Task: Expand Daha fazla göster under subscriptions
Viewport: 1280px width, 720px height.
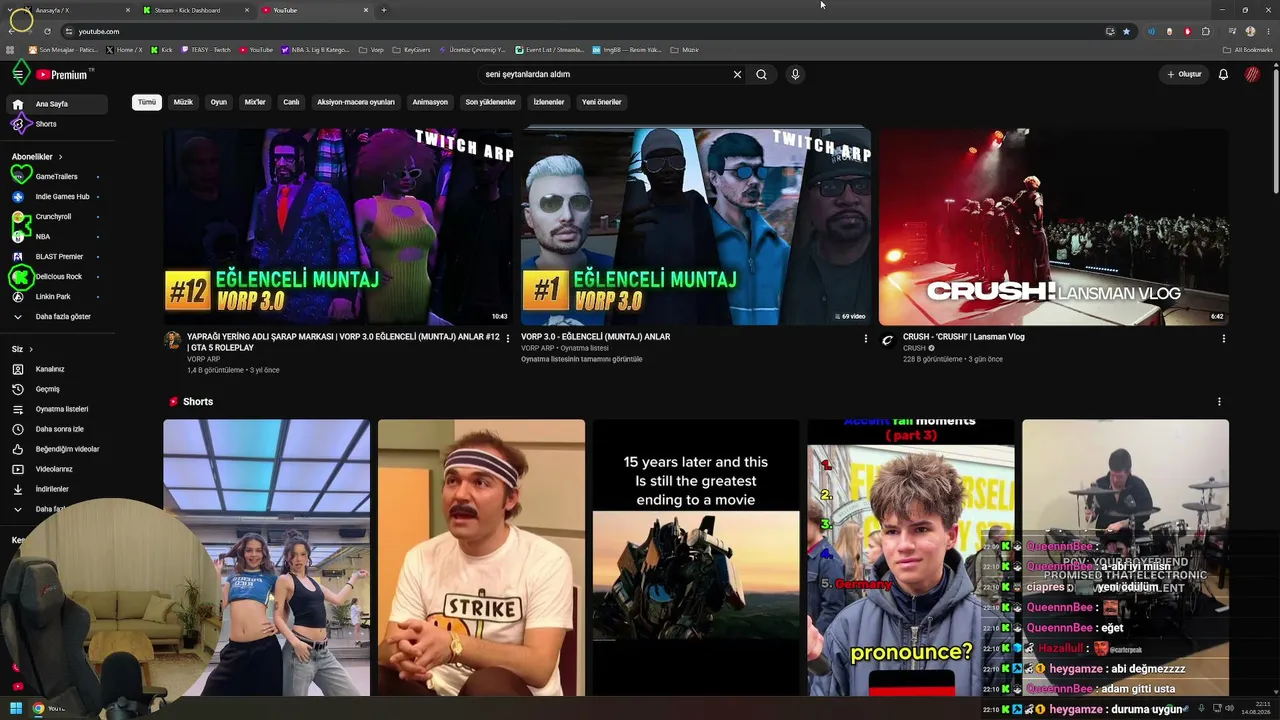Action: tap(56, 317)
